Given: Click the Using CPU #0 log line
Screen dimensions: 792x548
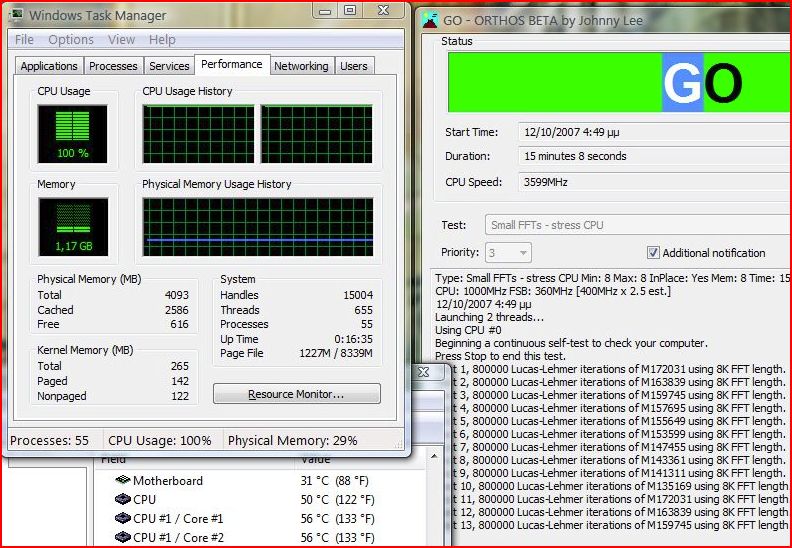Looking at the screenshot, I should (x=468, y=330).
